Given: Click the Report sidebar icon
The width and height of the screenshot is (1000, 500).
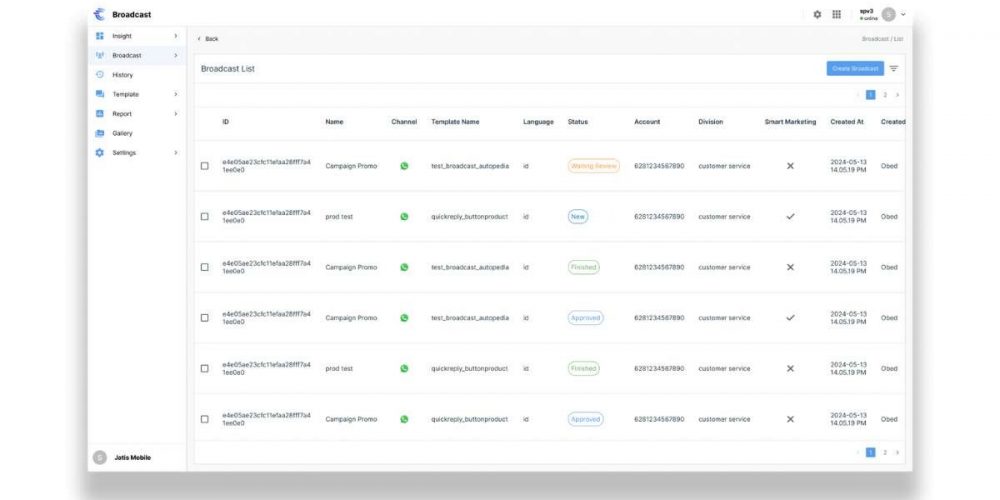Looking at the screenshot, I should point(100,114).
